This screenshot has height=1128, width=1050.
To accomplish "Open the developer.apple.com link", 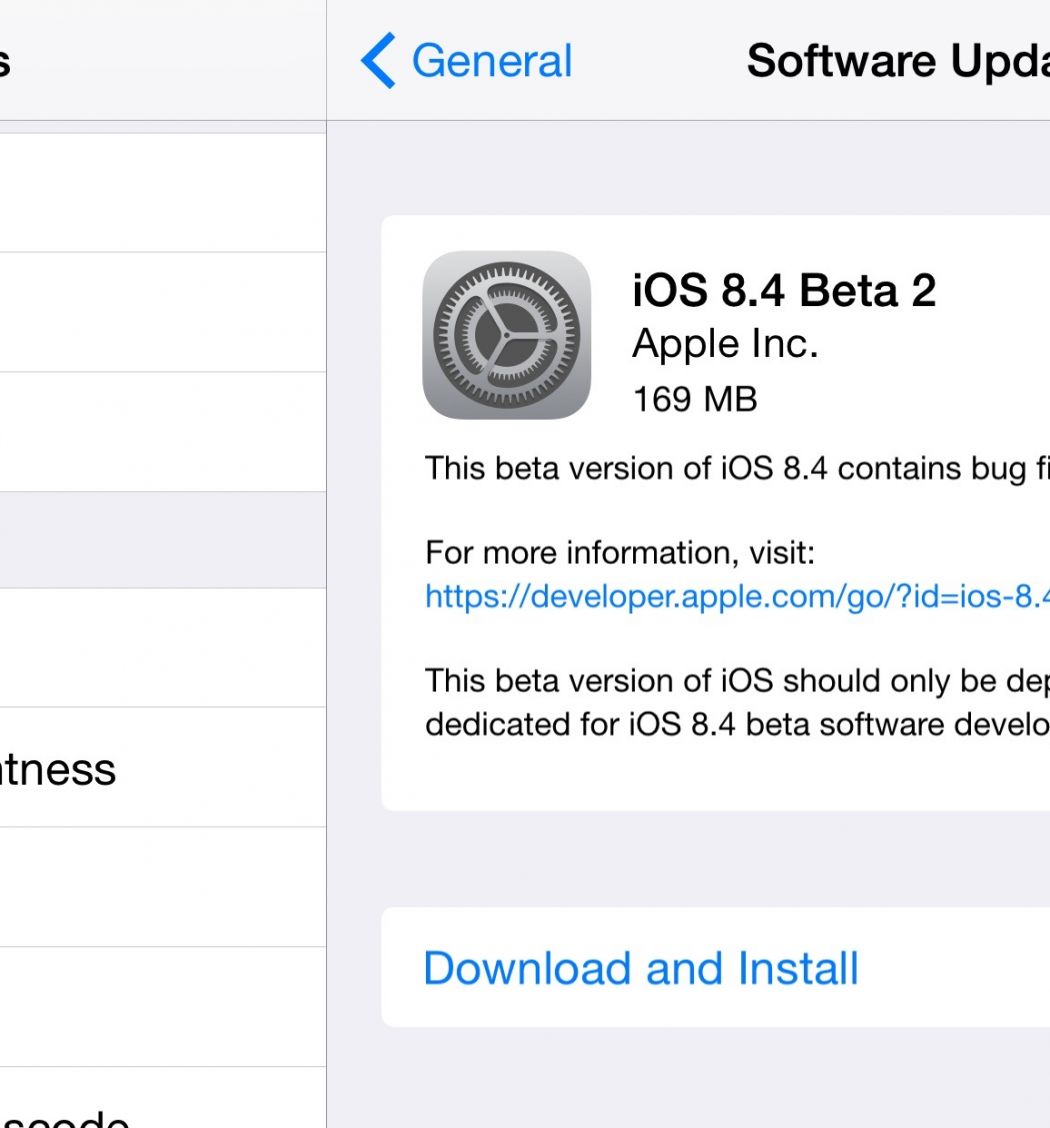I will point(736,596).
